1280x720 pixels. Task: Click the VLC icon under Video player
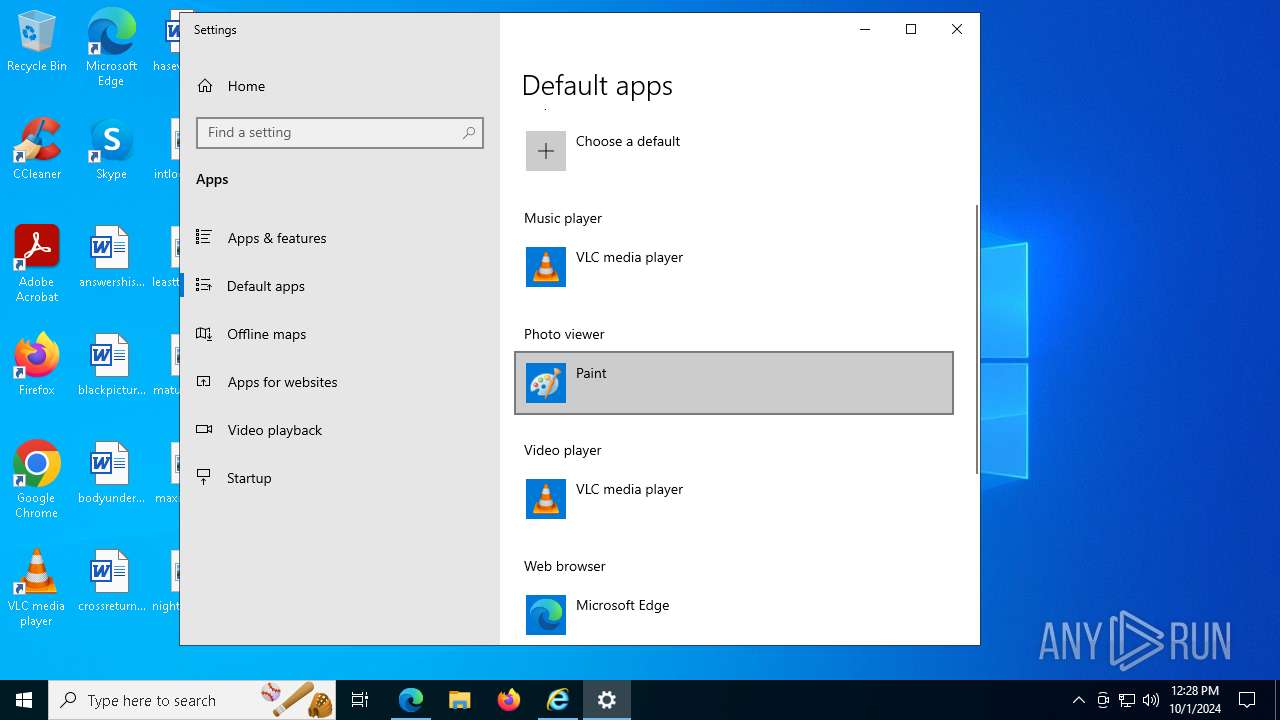(x=546, y=499)
